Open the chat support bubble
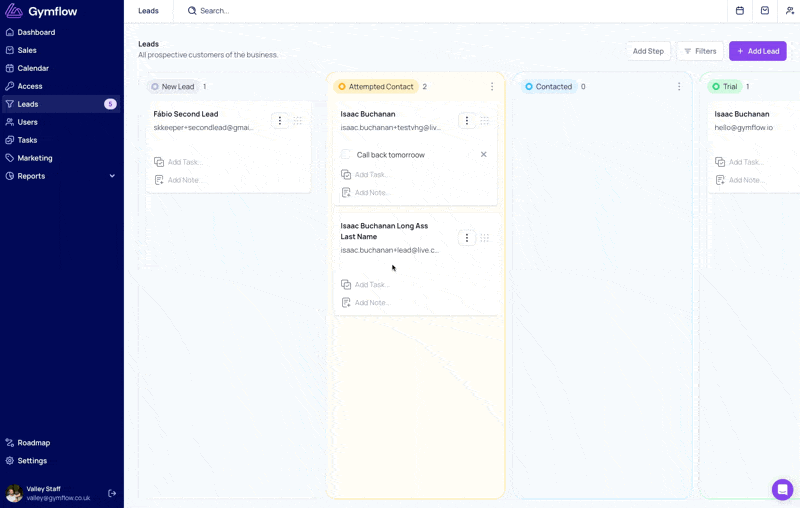 click(x=782, y=489)
